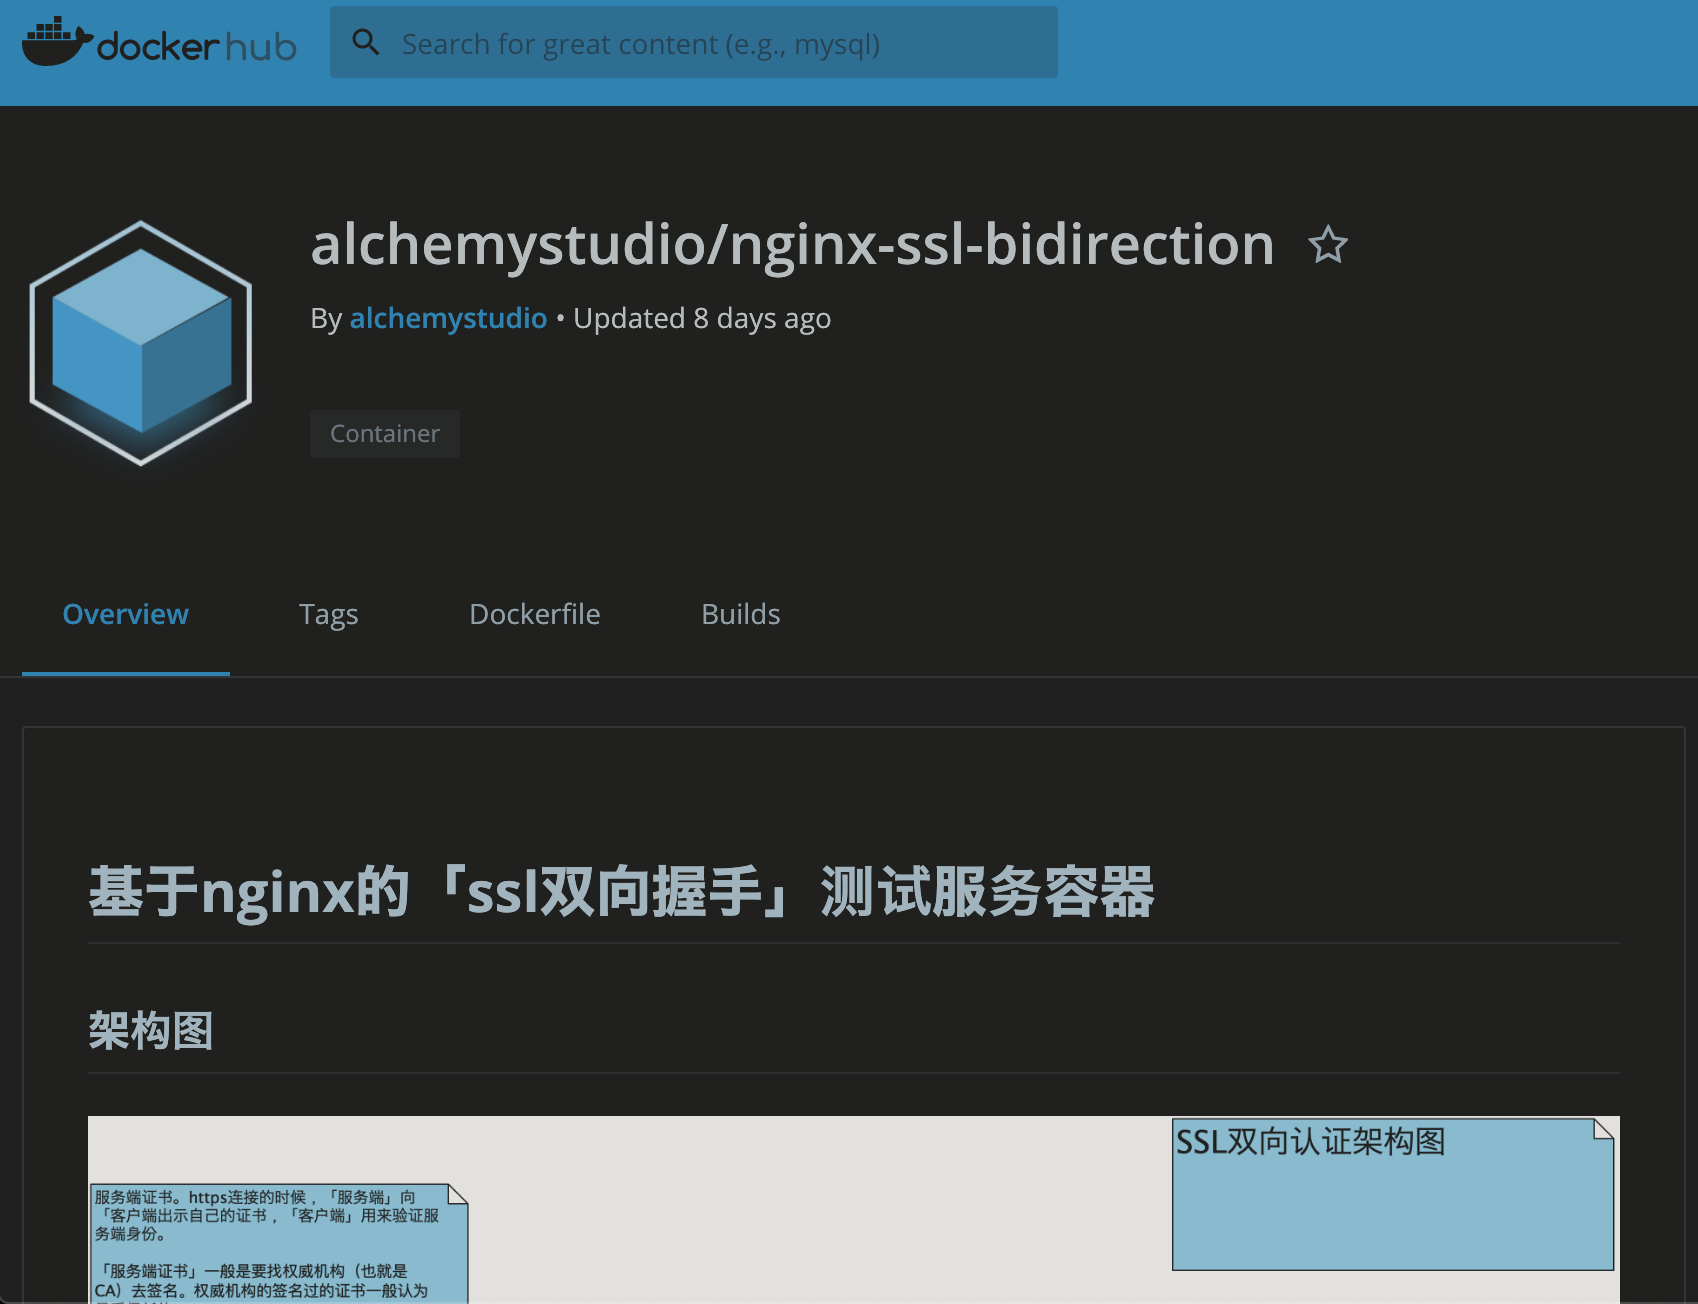
Task: Click the Container category tag
Action: [x=385, y=434]
